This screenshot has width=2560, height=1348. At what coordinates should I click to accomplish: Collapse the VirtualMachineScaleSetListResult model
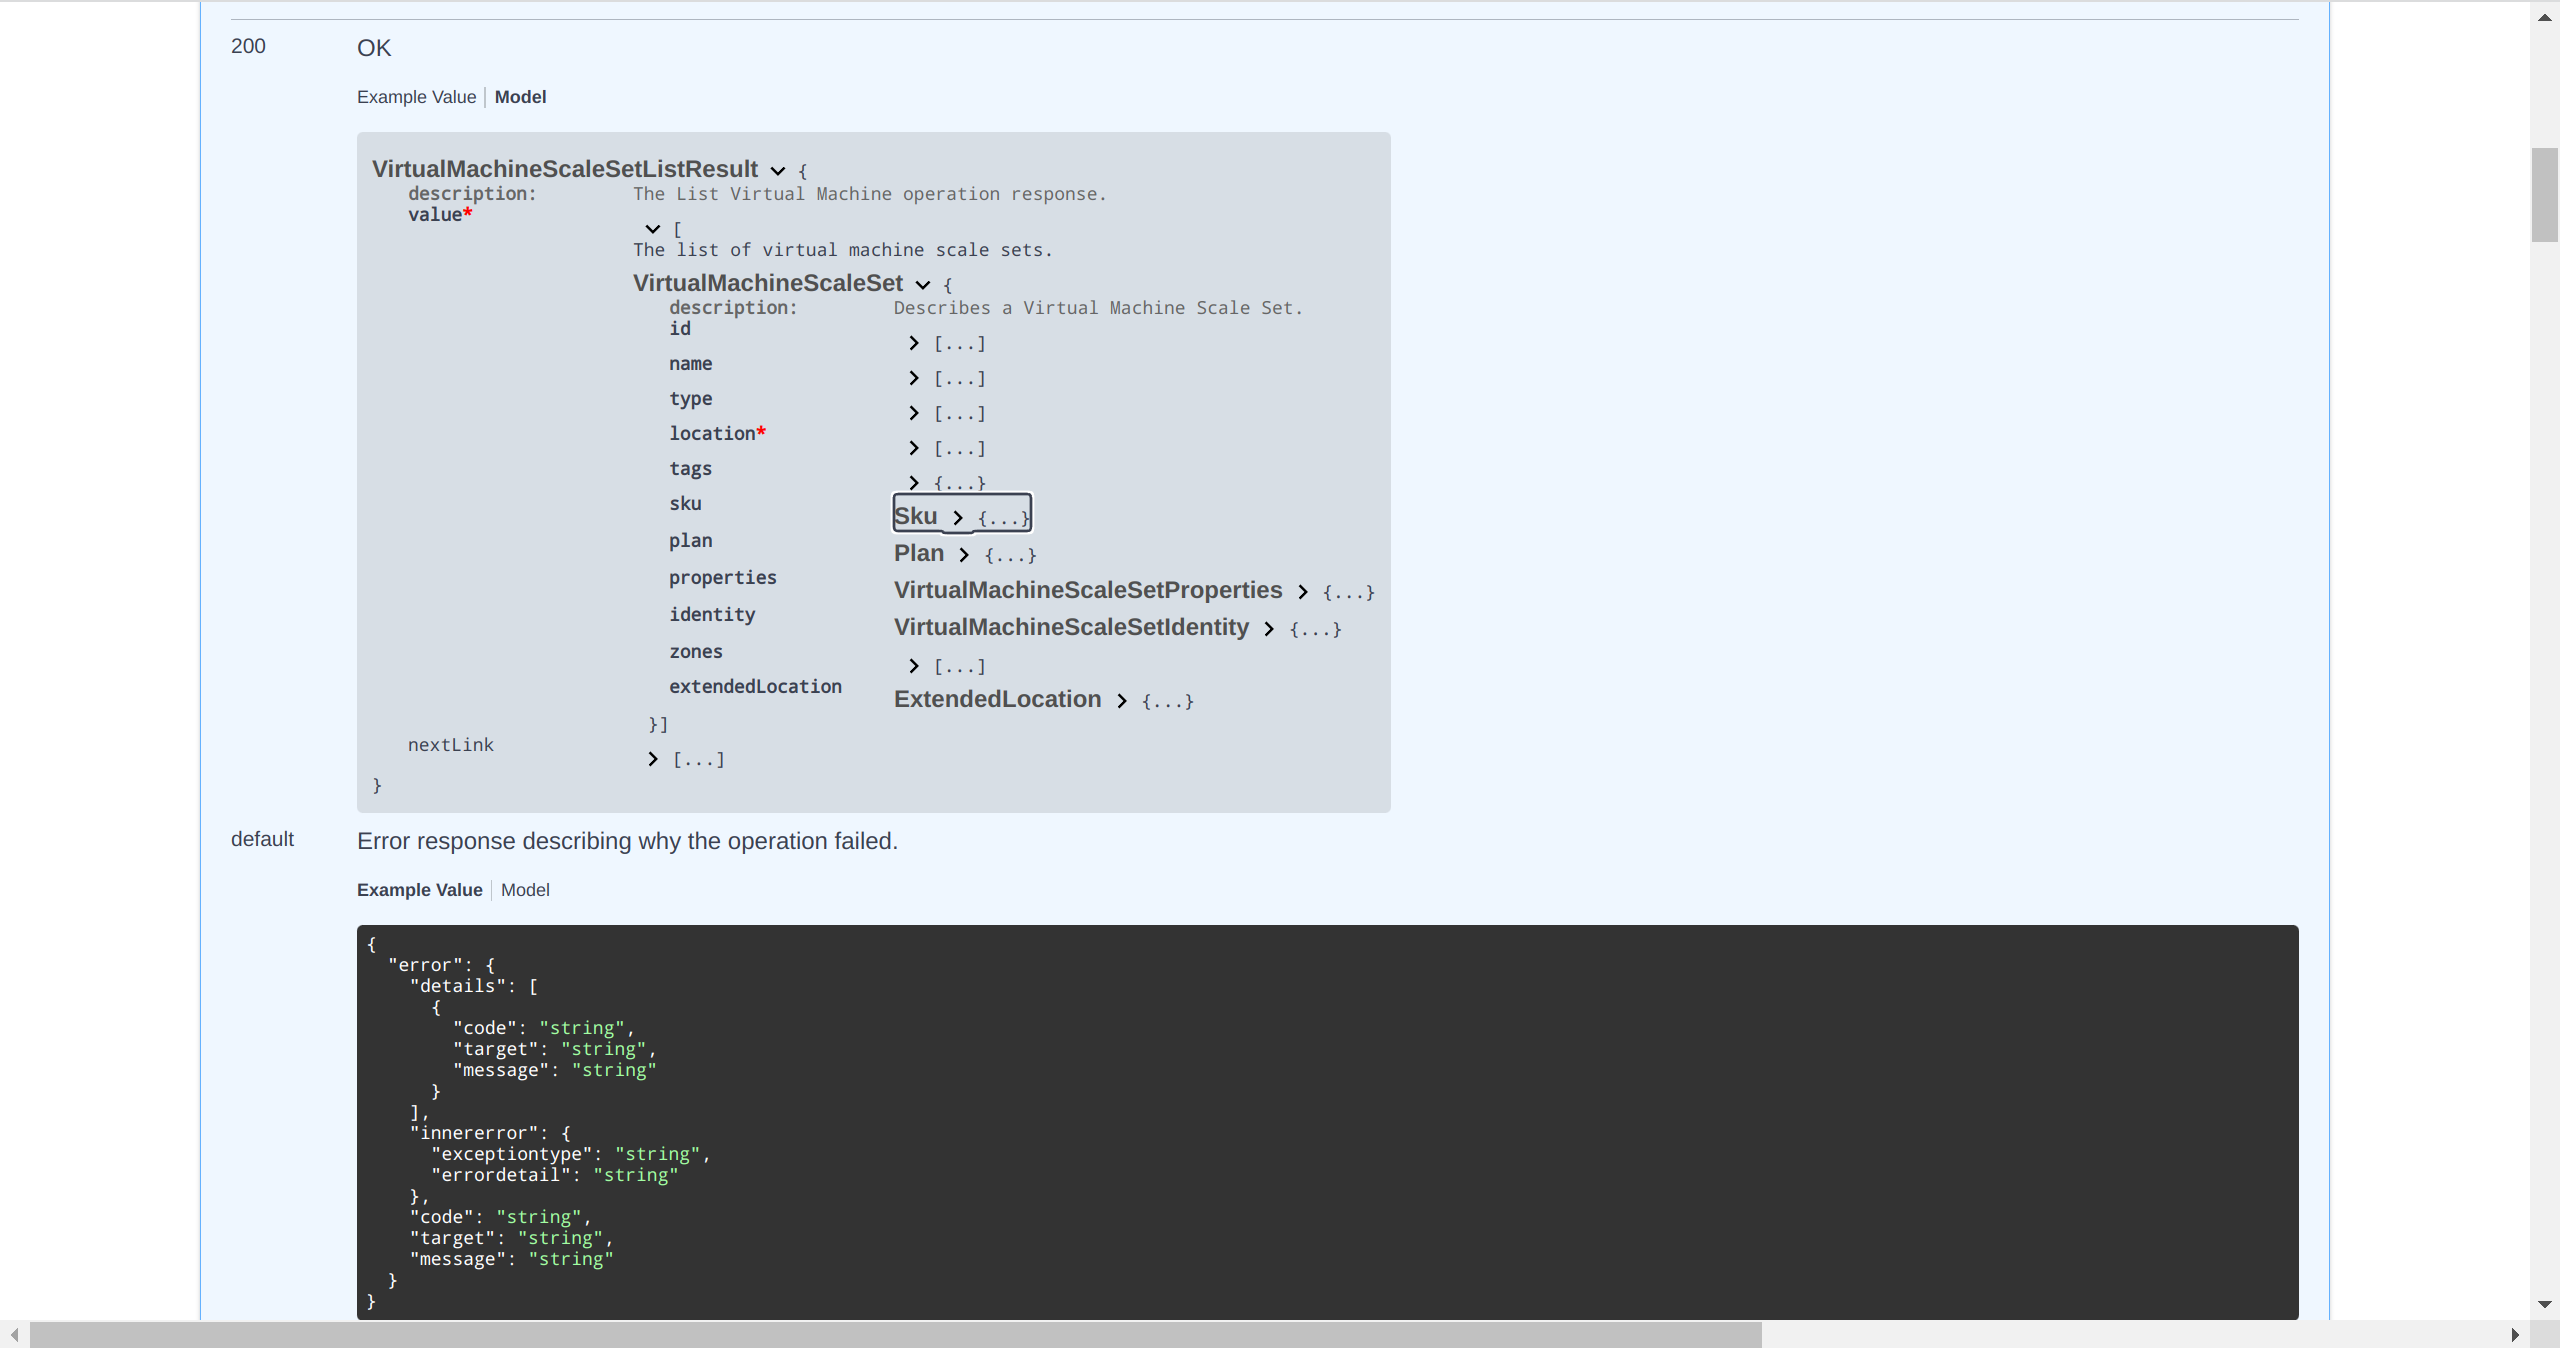point(777,171)
